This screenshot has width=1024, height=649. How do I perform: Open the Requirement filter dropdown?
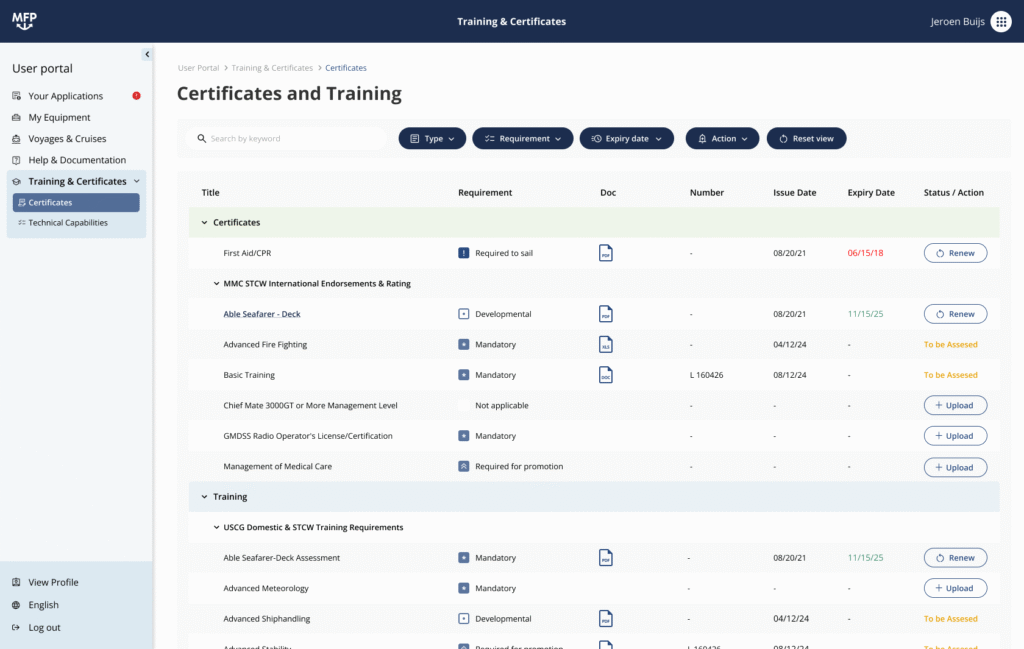click(x=522, y=138)
